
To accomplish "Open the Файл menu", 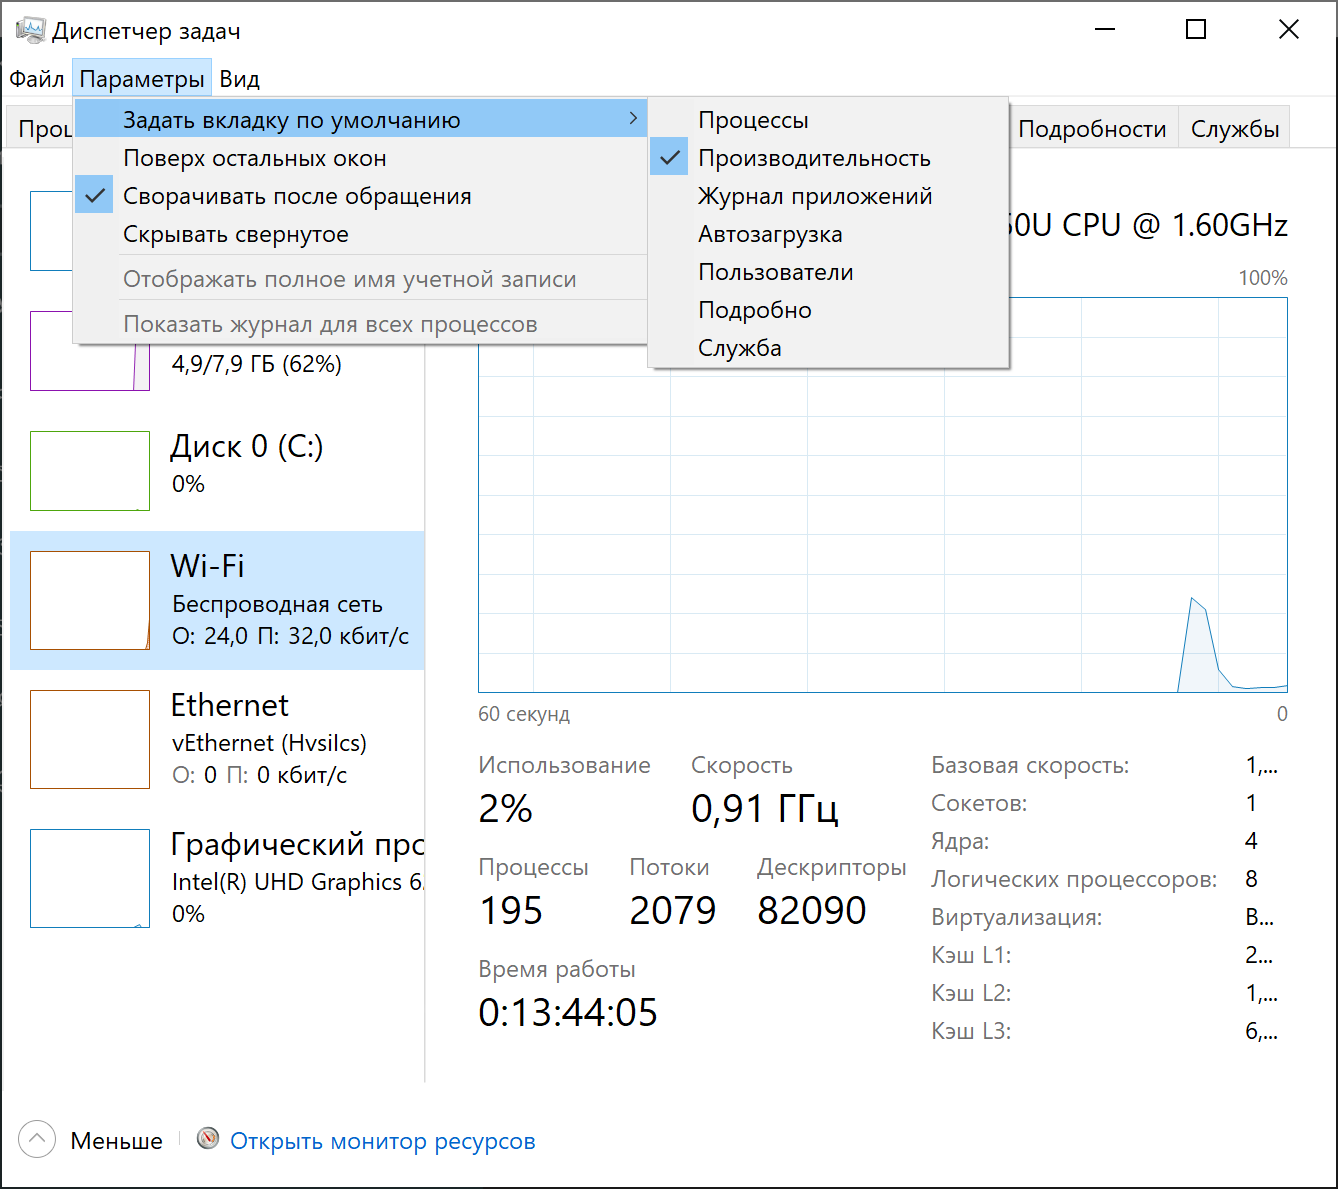I will pos(37,79).
